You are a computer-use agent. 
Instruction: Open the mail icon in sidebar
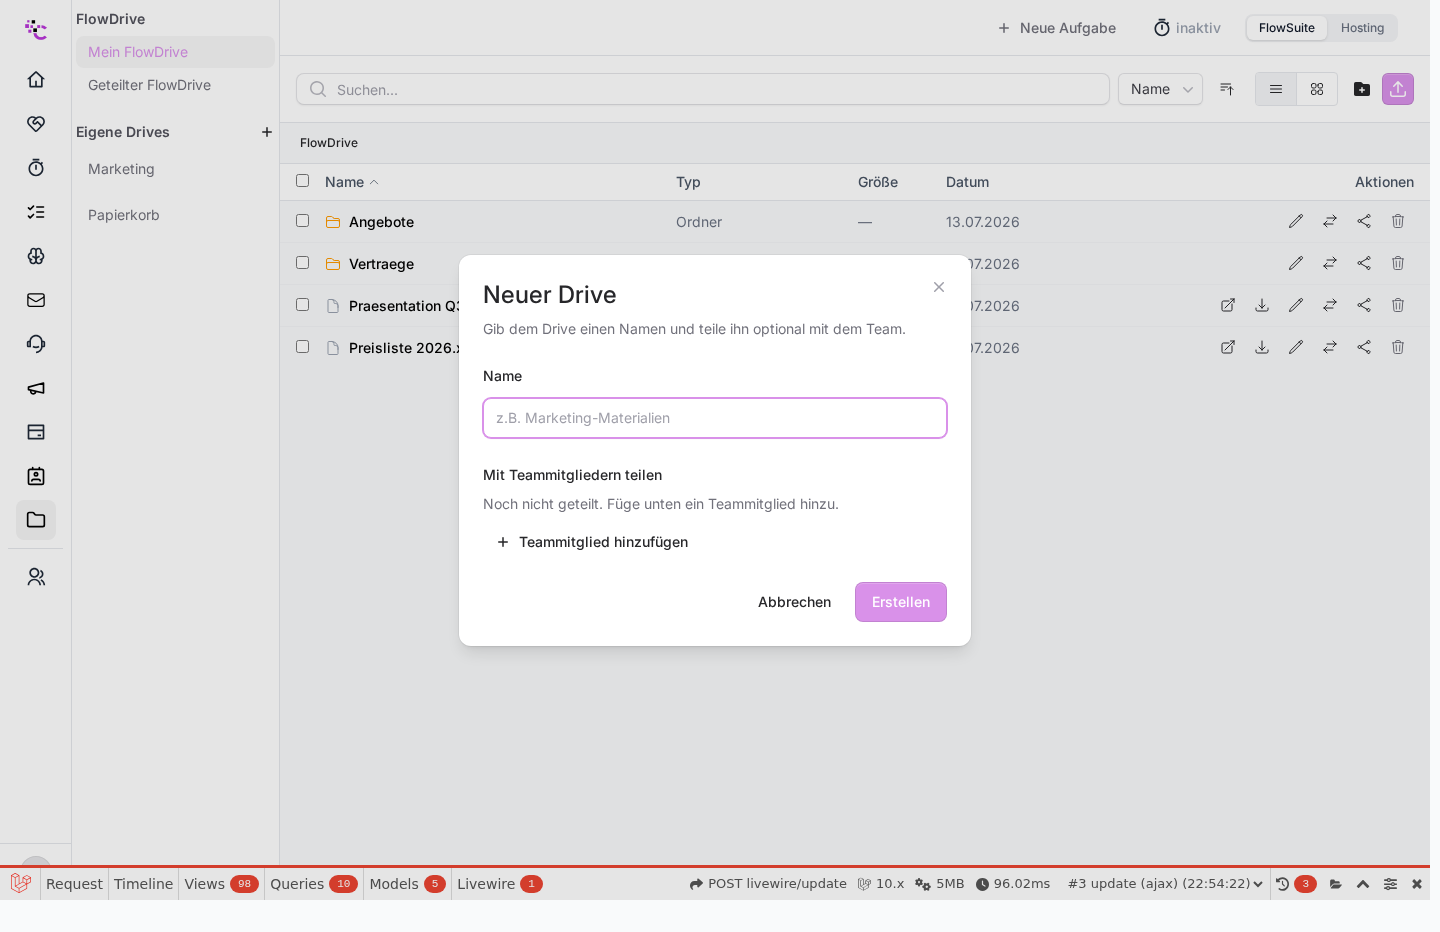[x=36, y=300]
